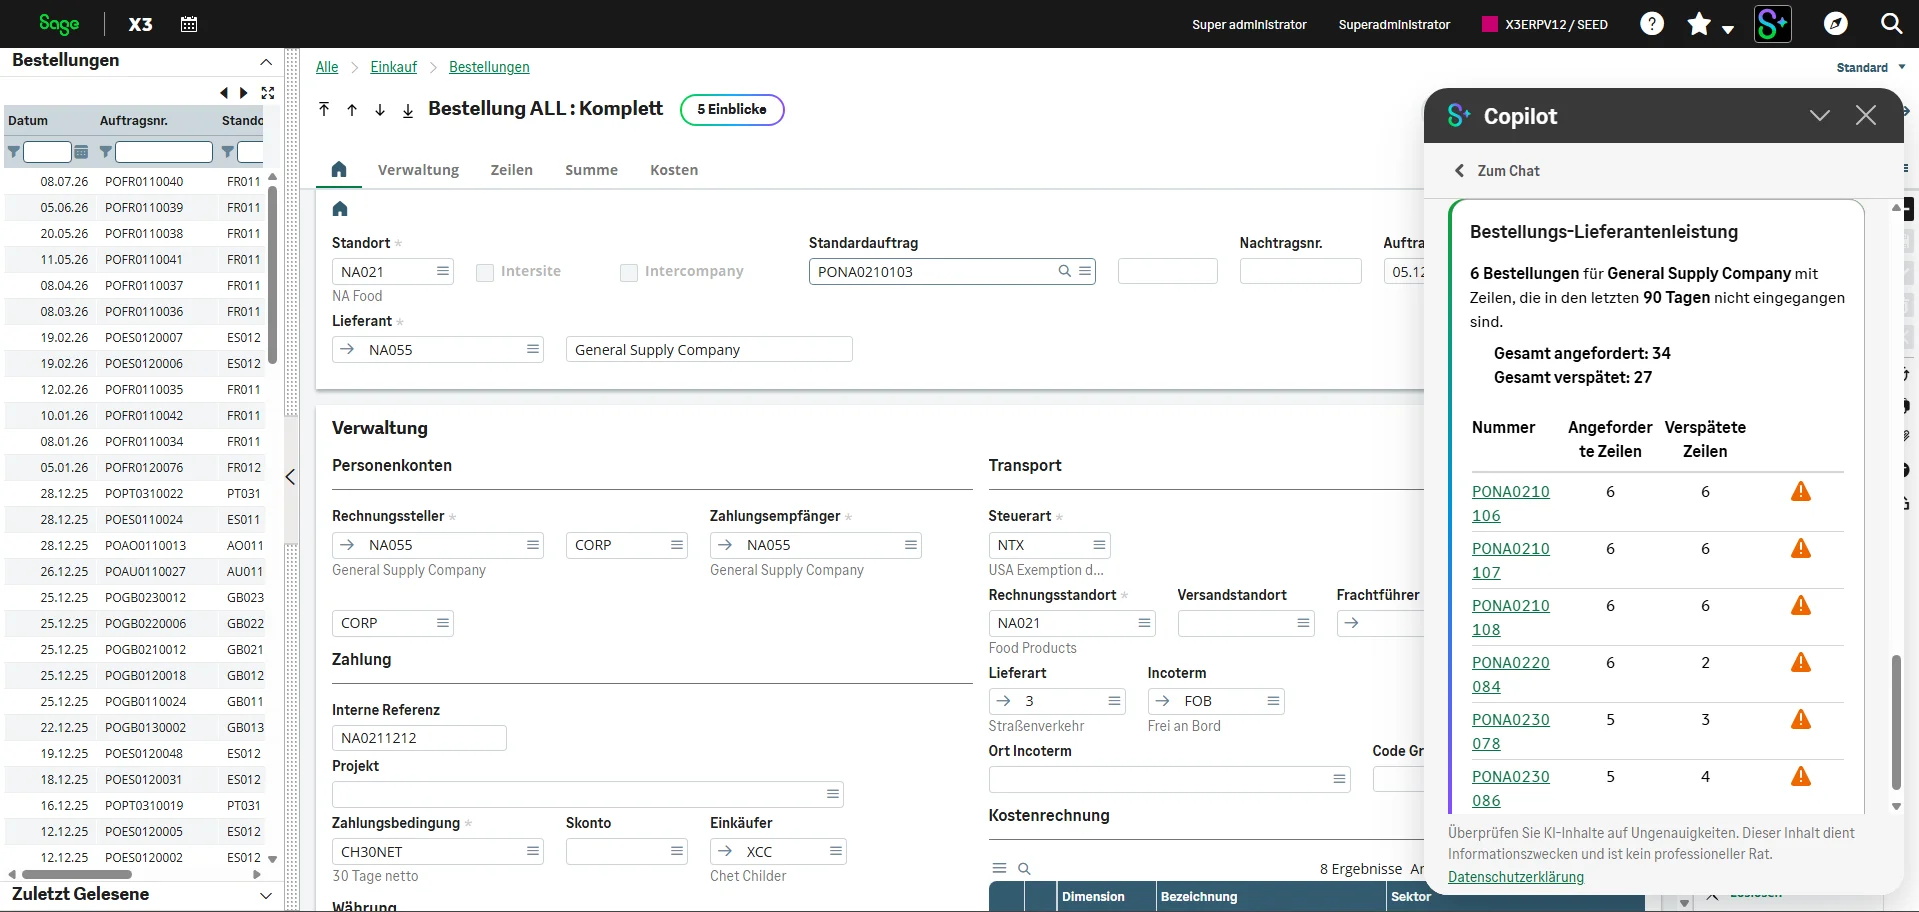Open the Datenschutzerklärung link
1919x912 pixels.
point(1515,877)
